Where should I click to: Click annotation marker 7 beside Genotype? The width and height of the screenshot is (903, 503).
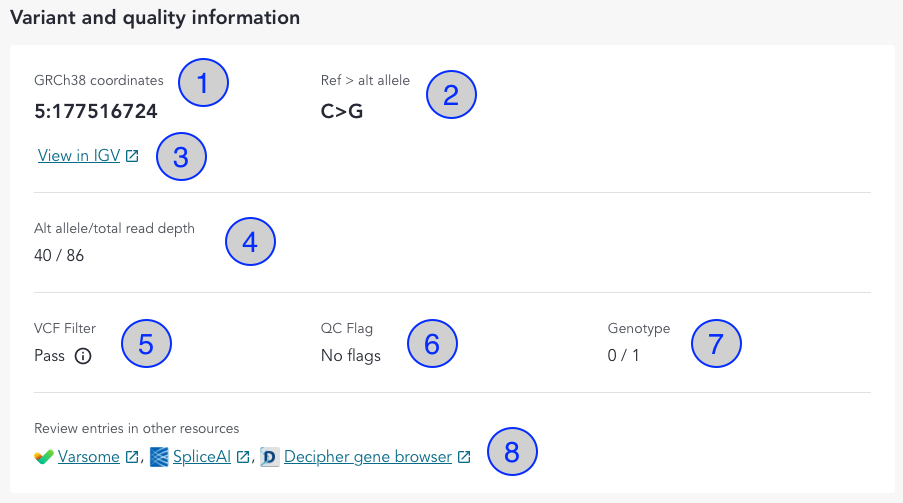click(x=717, y=343)
